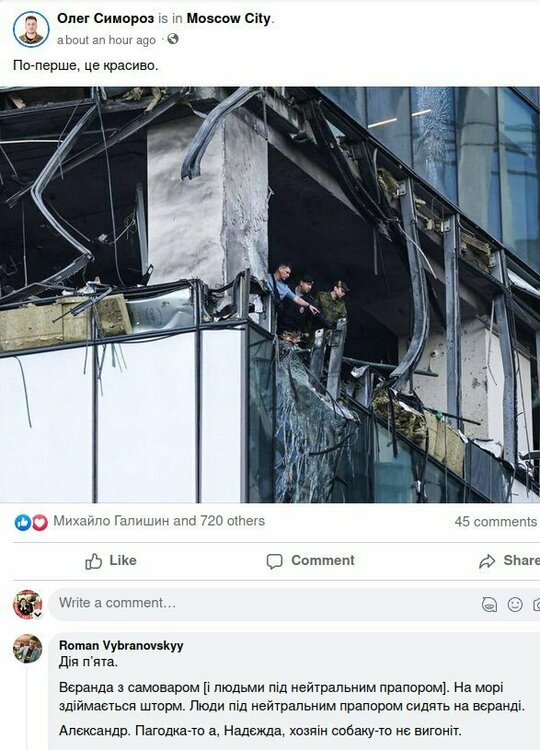Click the camera photo attach icon
Screen dimensions: 540x750
(x=537, y=605)
